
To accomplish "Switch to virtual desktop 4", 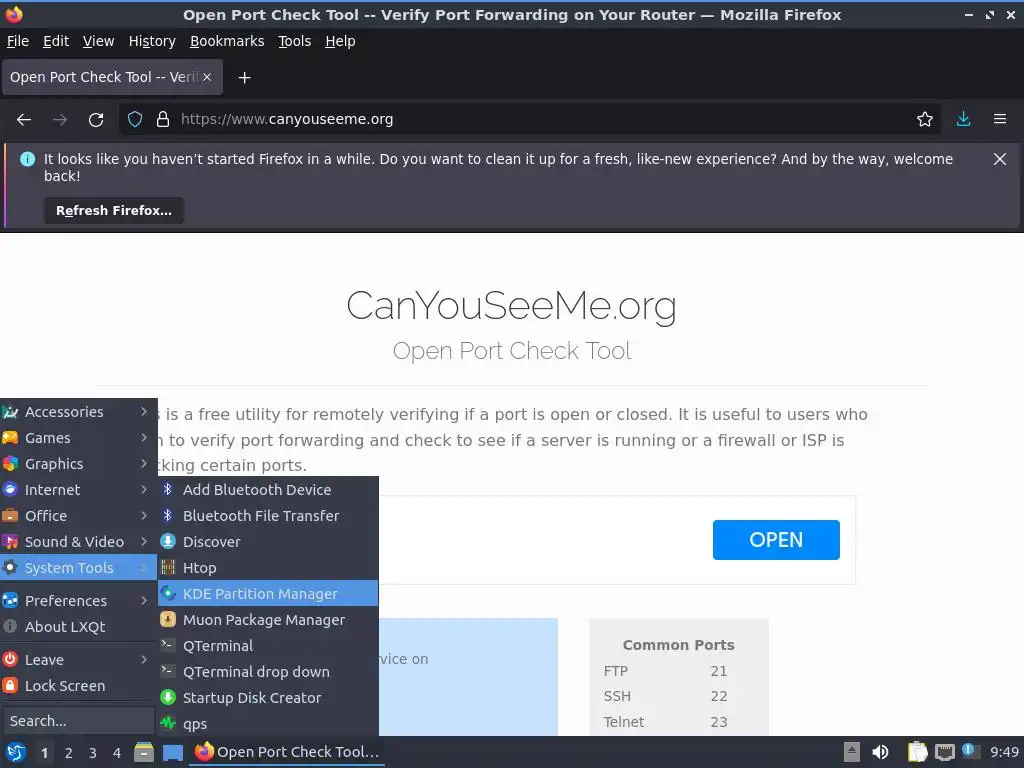I will click(x=116, y=753).
